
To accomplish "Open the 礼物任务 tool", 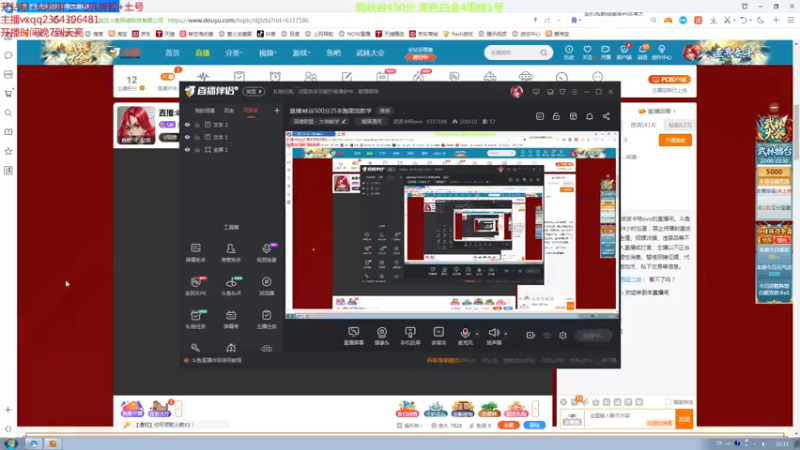I will point(195,319).
